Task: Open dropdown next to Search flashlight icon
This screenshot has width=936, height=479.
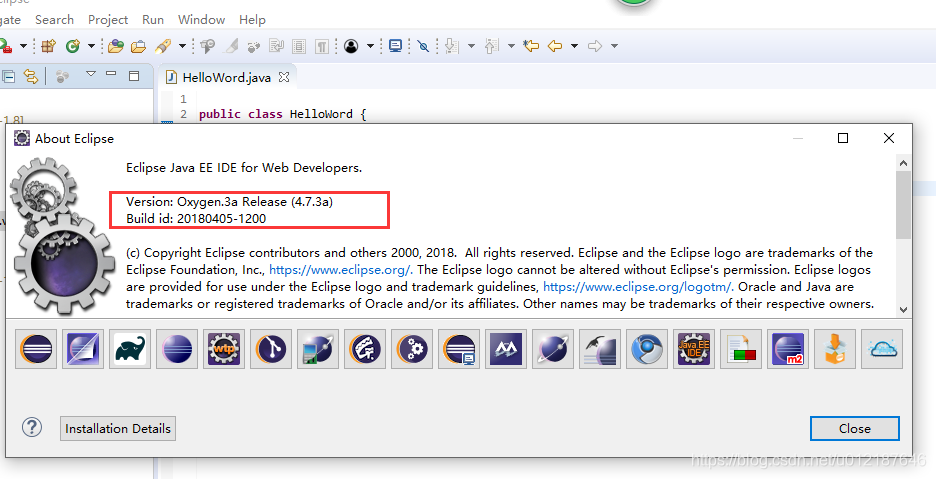Action: point(183,46)
